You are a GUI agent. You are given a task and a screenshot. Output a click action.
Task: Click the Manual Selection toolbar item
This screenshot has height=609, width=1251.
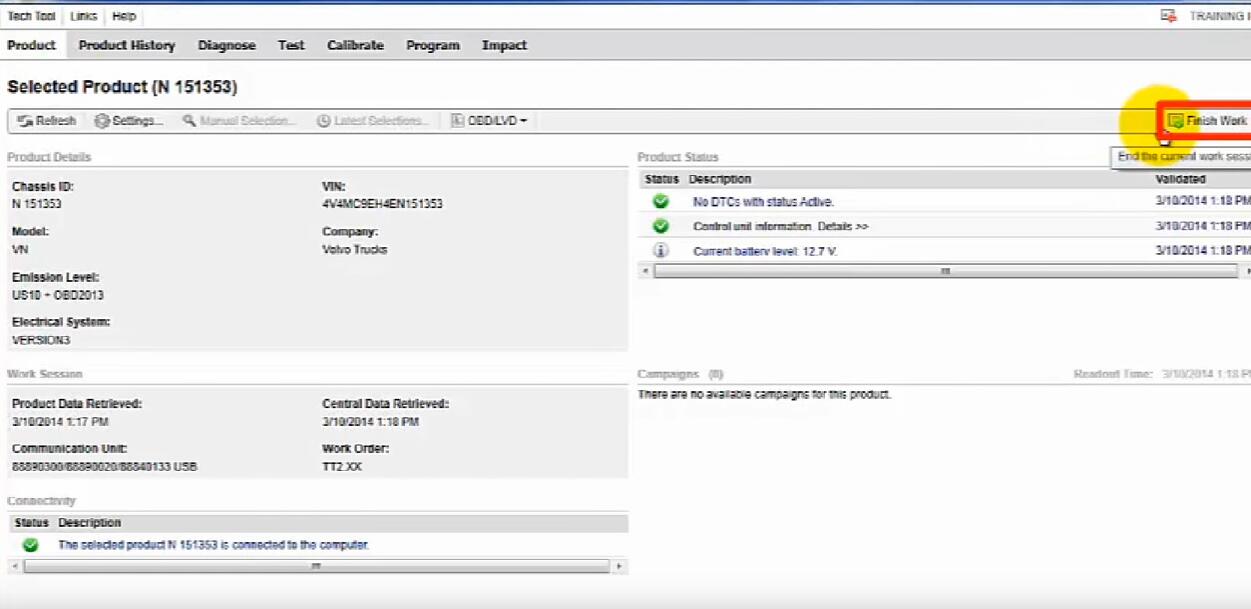[240, 121]
